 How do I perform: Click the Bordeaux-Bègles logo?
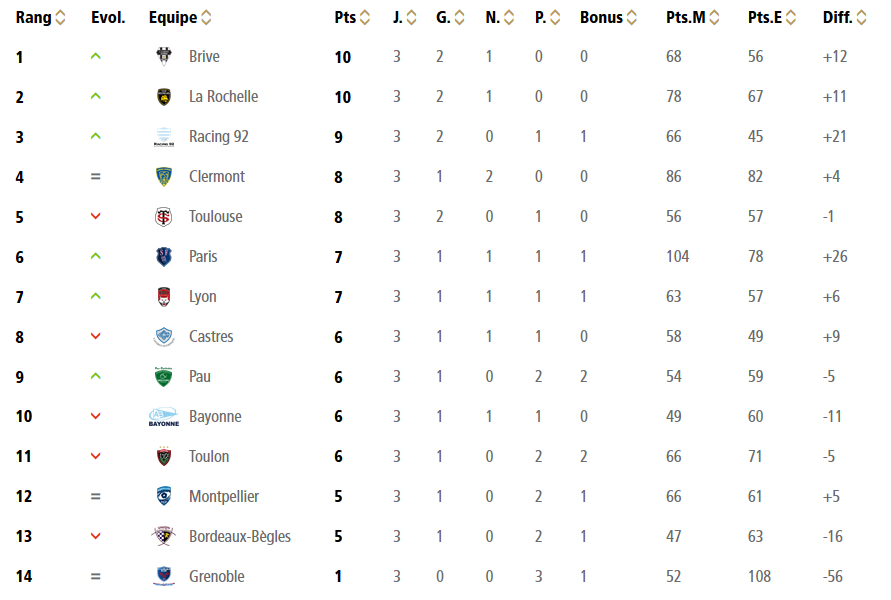pos(164,536)
